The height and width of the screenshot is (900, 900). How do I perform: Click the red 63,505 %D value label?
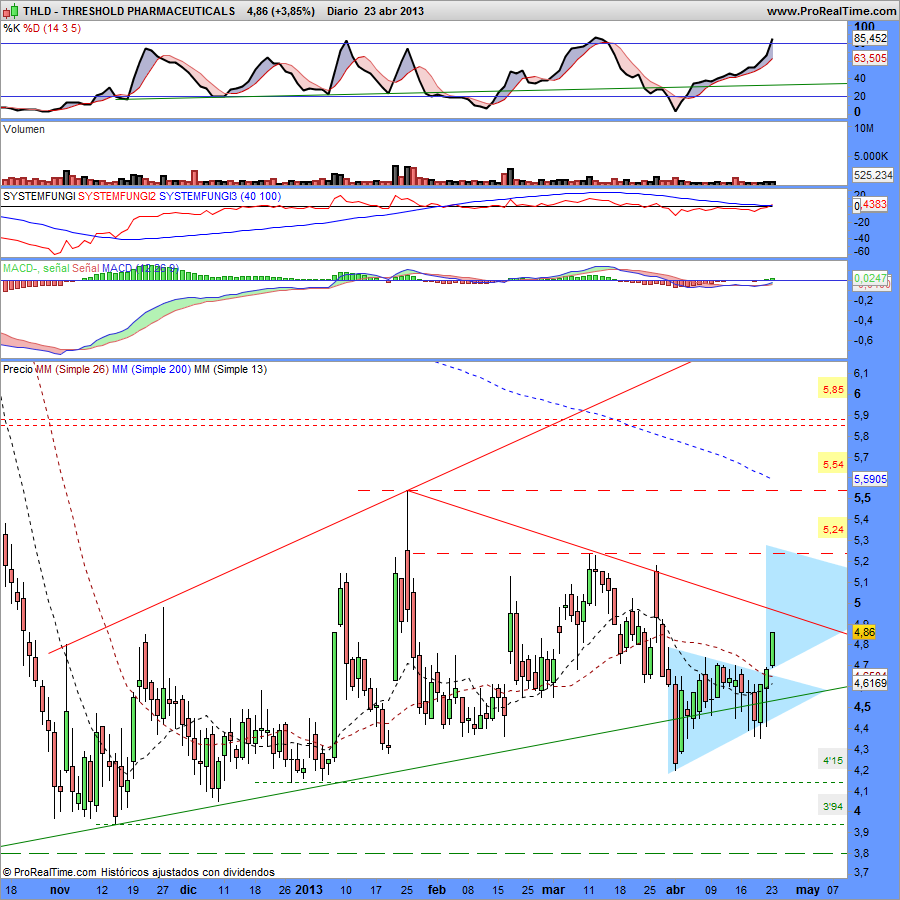click(870, 58)
